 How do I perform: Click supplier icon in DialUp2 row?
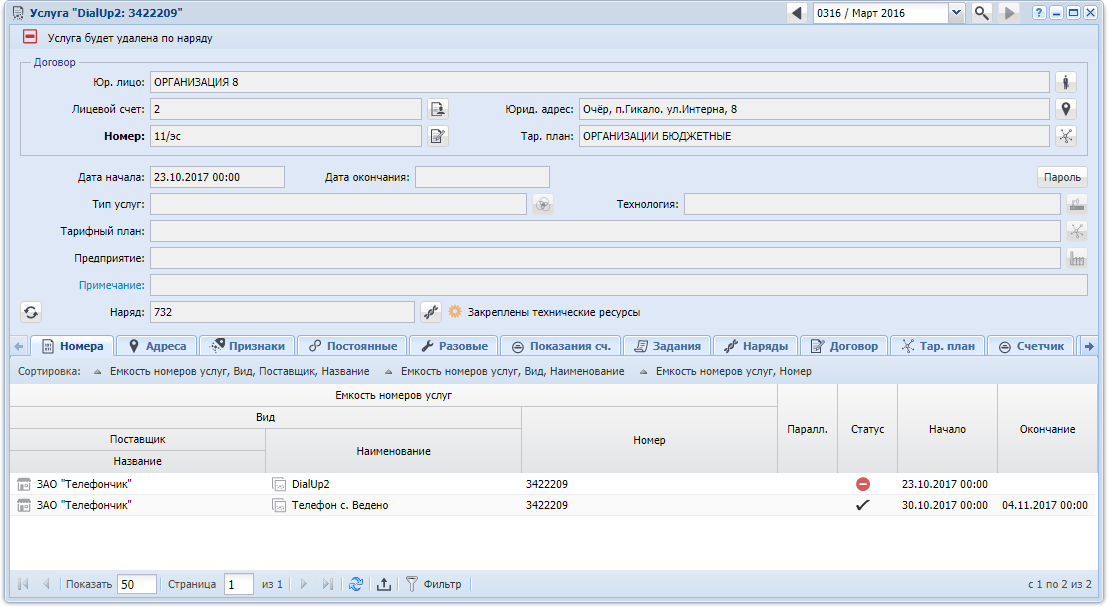tap(23, 484)
